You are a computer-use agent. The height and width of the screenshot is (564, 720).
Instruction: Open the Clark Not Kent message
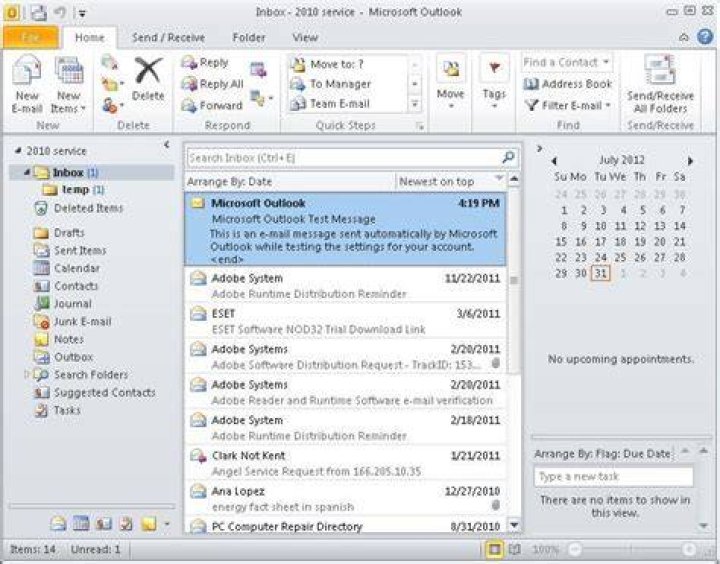(x=345, y=463)
